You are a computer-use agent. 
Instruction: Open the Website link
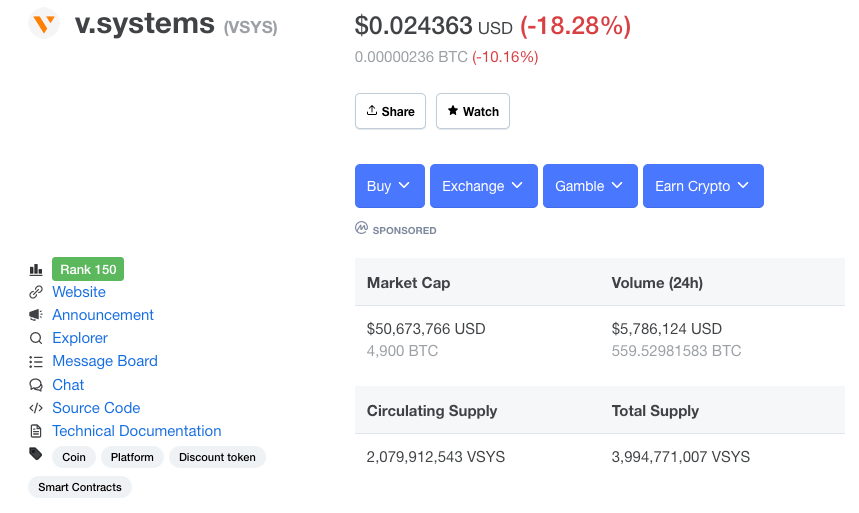click(x=79, y=292)
